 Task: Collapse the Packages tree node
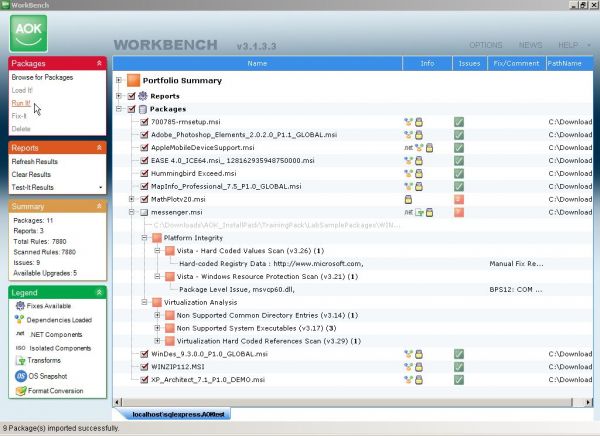(x=119, y=109)
